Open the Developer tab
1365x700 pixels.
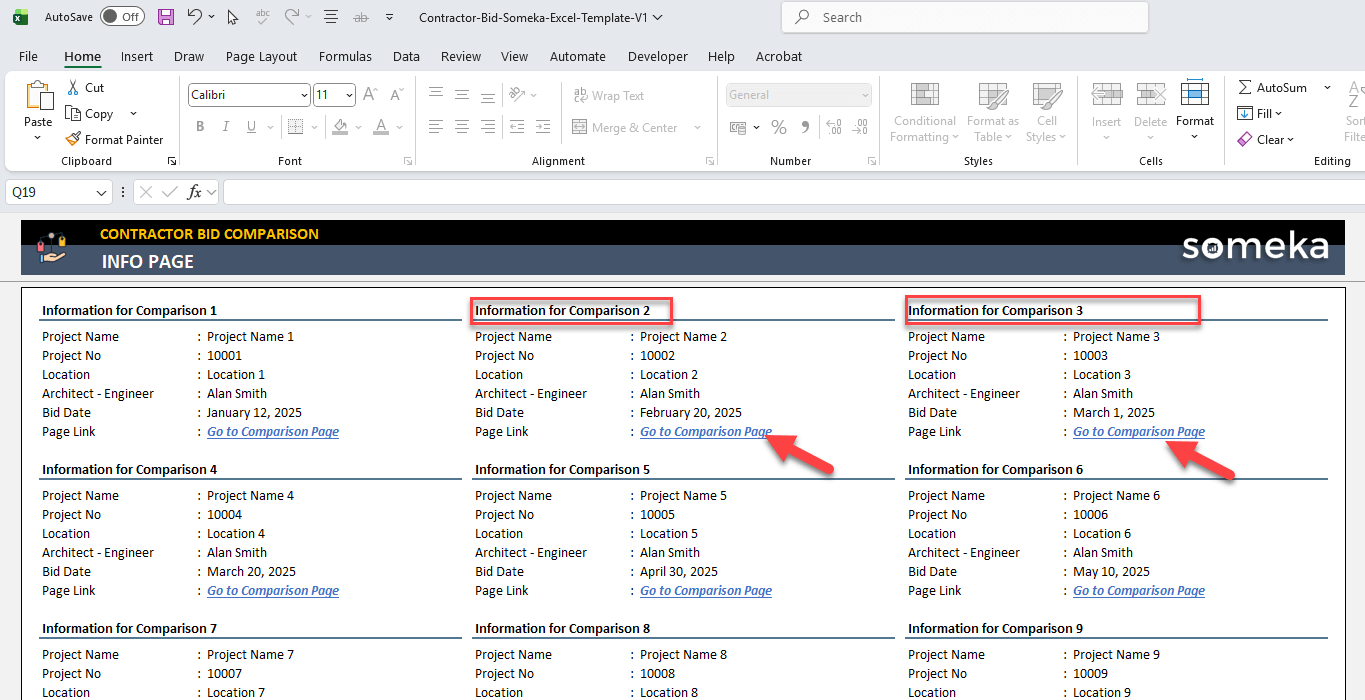657,57
